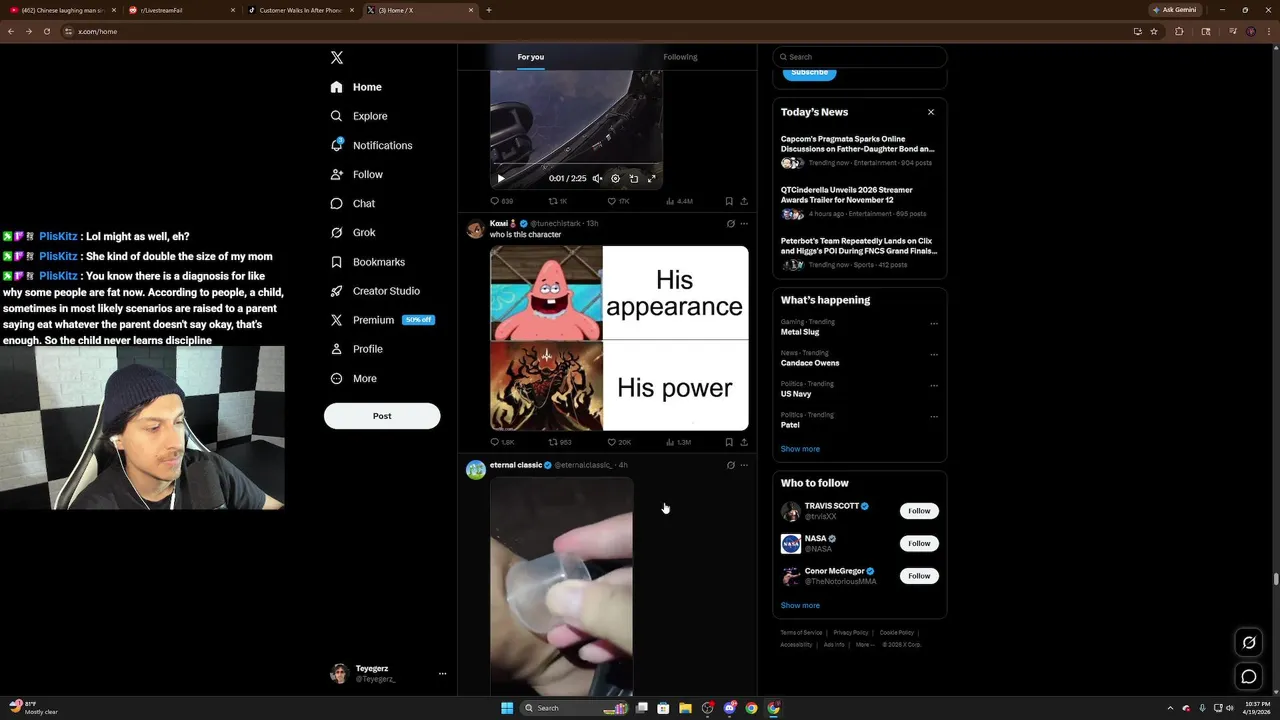Open more options on tunechistark's post

(744, 224)
